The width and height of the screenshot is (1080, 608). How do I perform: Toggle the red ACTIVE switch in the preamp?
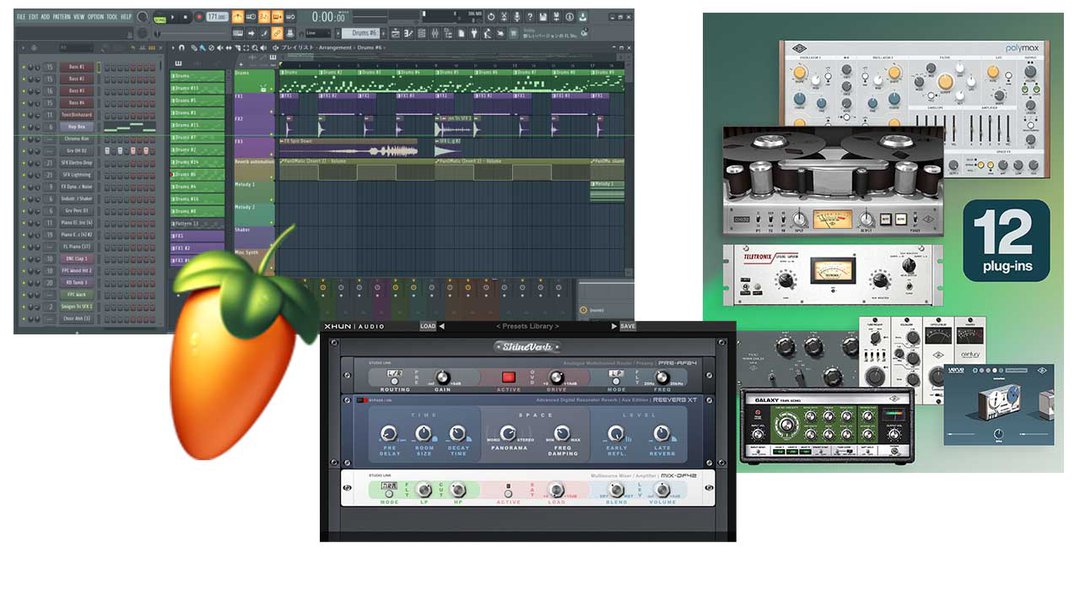[x=507, y=378]
